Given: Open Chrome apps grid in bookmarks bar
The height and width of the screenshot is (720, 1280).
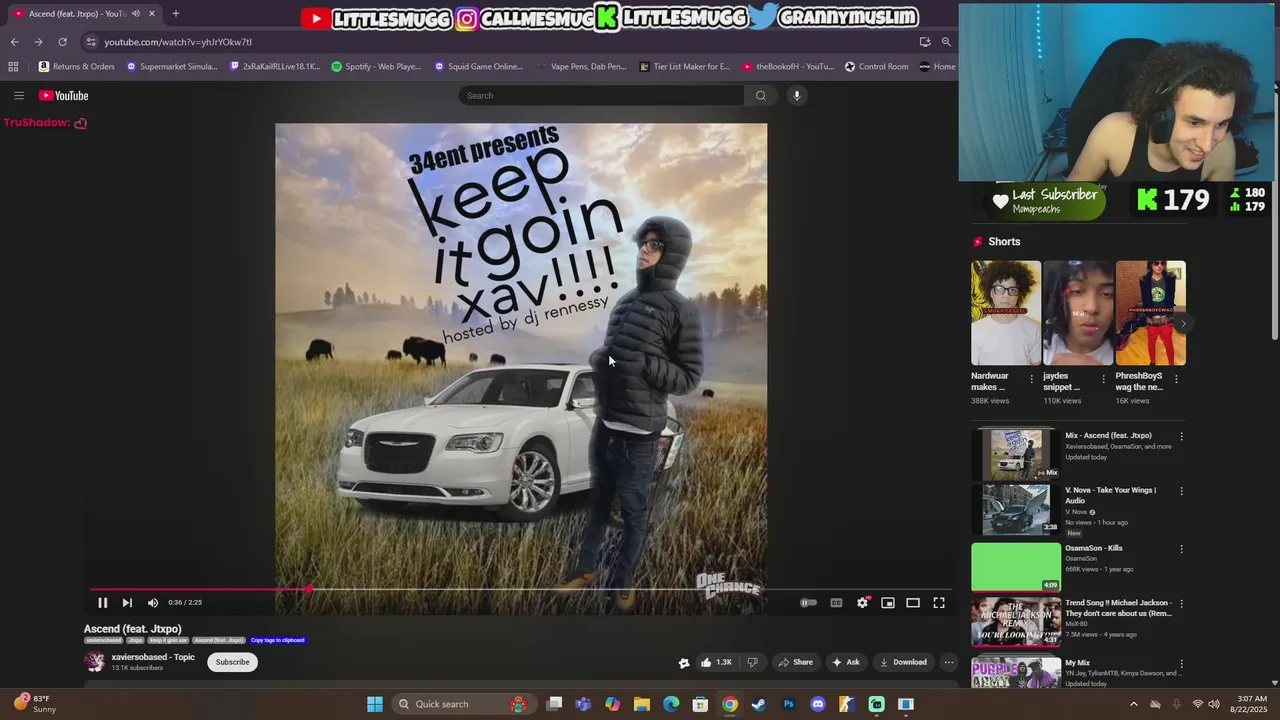Looking at the screenshot, I should (x=13, y=67).
